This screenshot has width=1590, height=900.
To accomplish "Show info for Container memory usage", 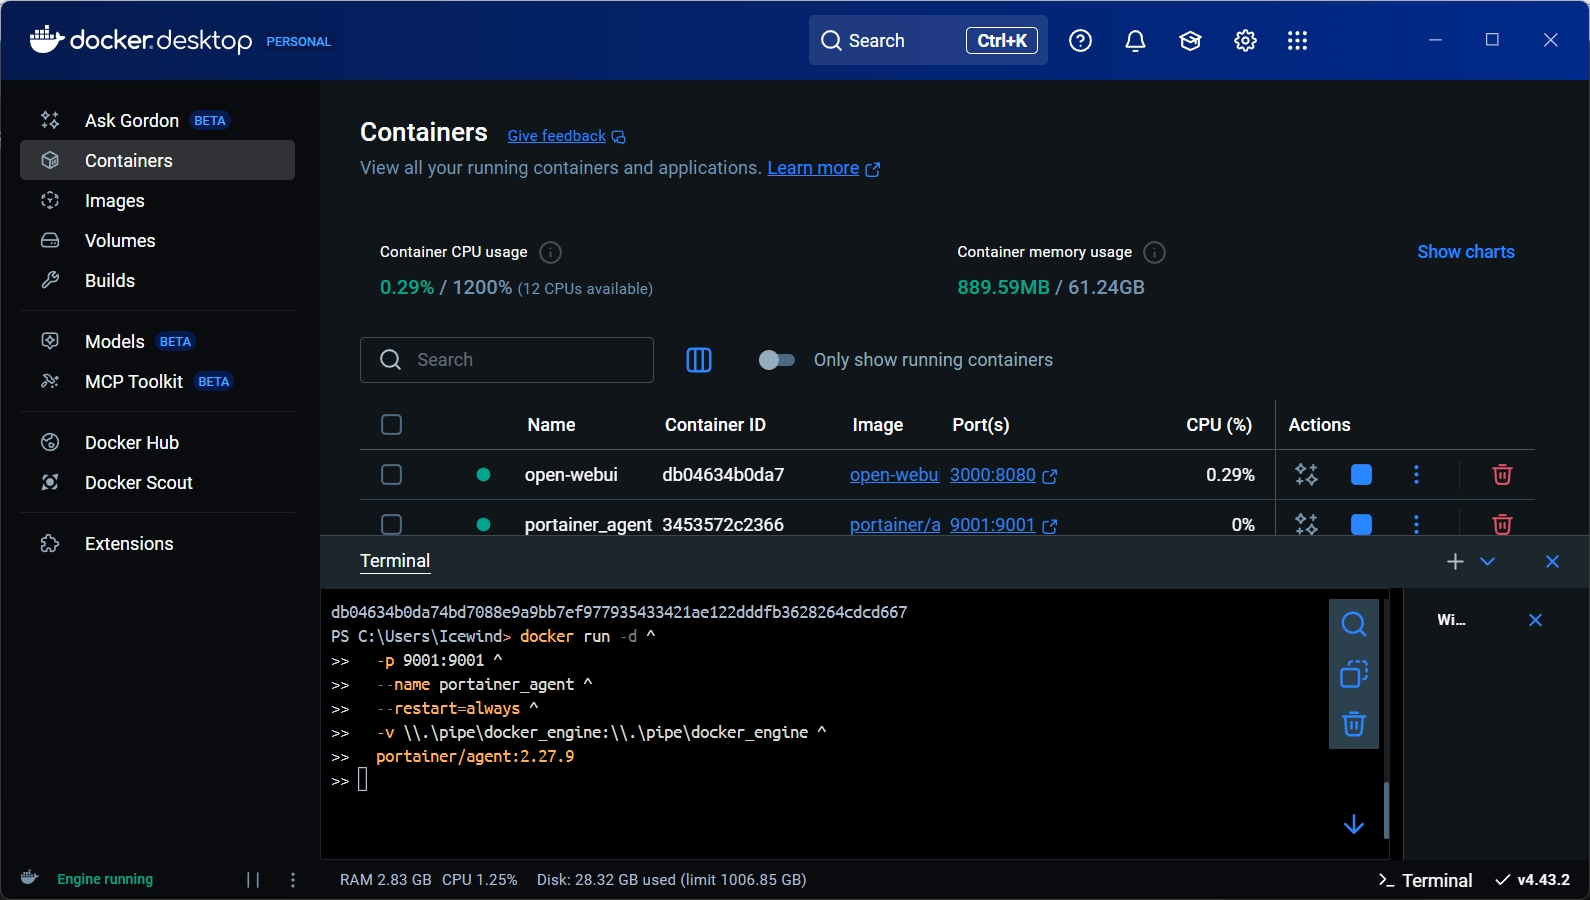I will point(1154,252).
